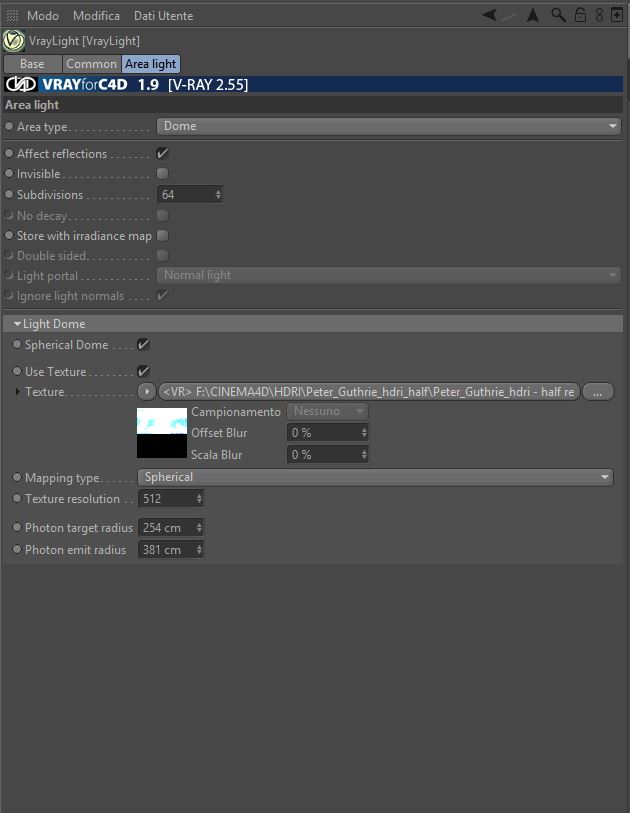This screenshot has height=813, width=630.
Task: Click the Photon target radius stepper arrows
Action: [x=200, y=527]
